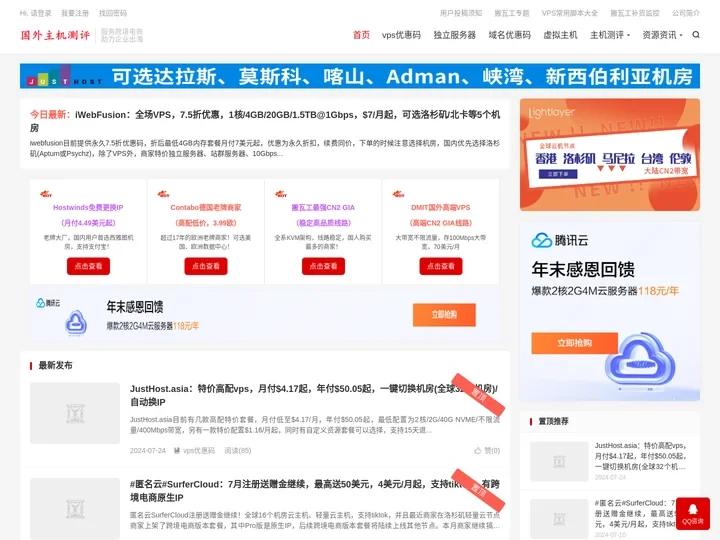Click the JustHost.asia article thumbnail in 最新发布
Screen dimensions: 720x540
coord(75,413)
